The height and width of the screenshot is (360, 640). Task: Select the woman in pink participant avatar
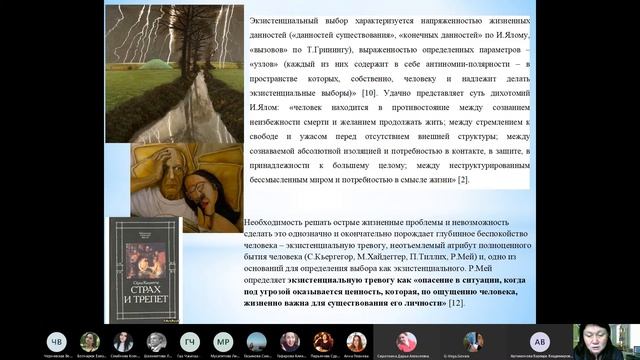coord(407,342)
